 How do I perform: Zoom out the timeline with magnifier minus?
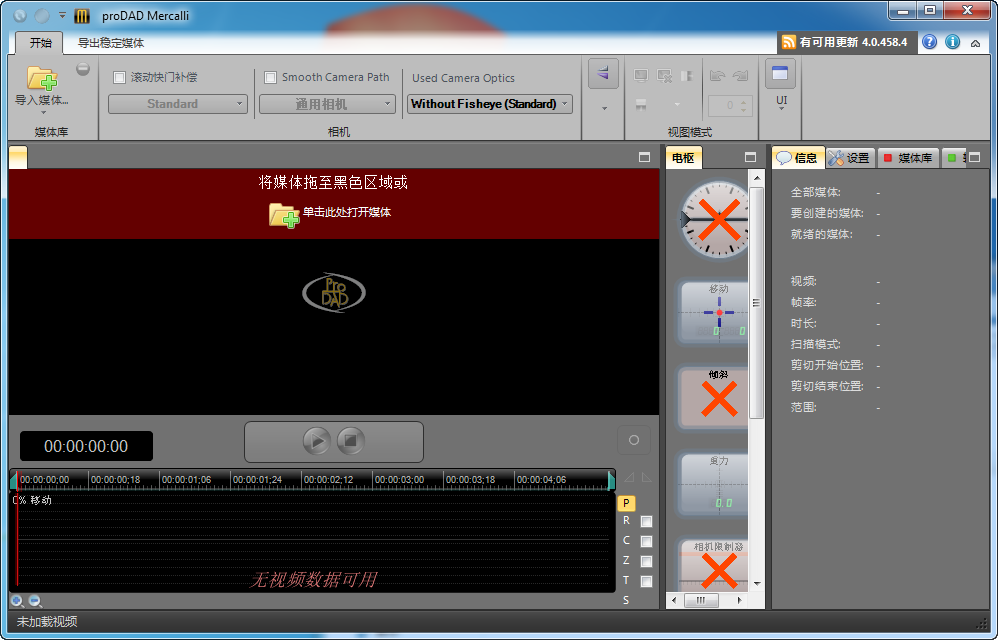(x=35, y=601)
